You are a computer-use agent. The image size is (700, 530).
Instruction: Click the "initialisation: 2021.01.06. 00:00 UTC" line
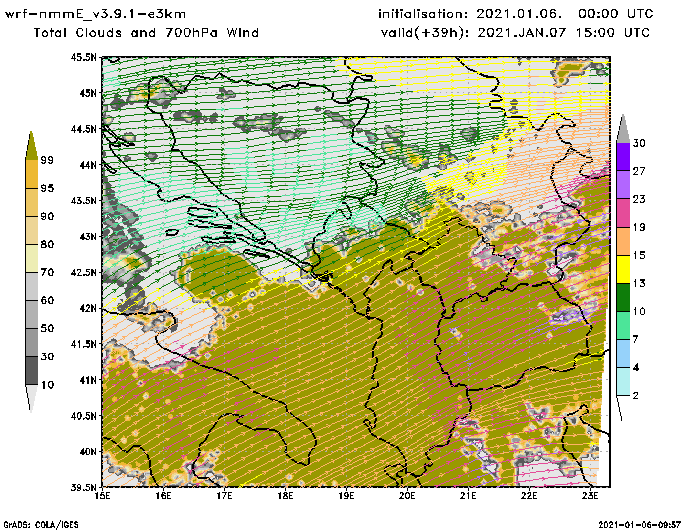click(516, 14)
